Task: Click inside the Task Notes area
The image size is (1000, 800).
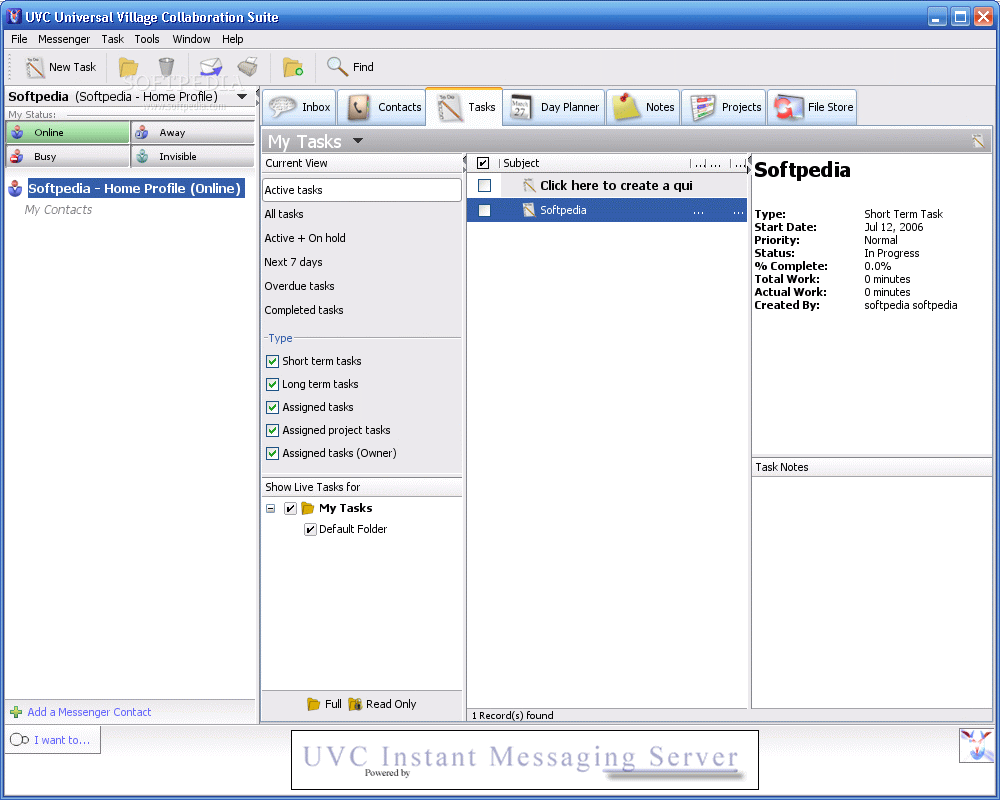Action: 871,592
